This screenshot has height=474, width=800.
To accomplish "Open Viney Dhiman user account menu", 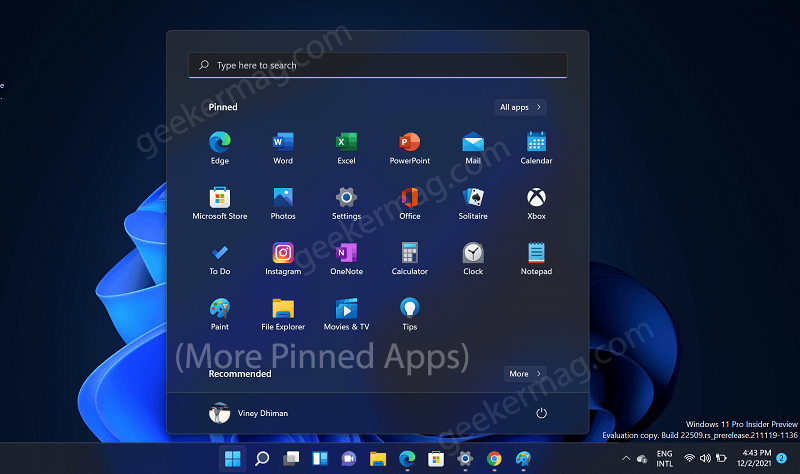I will pyautogui.click(x=248, y=413).
